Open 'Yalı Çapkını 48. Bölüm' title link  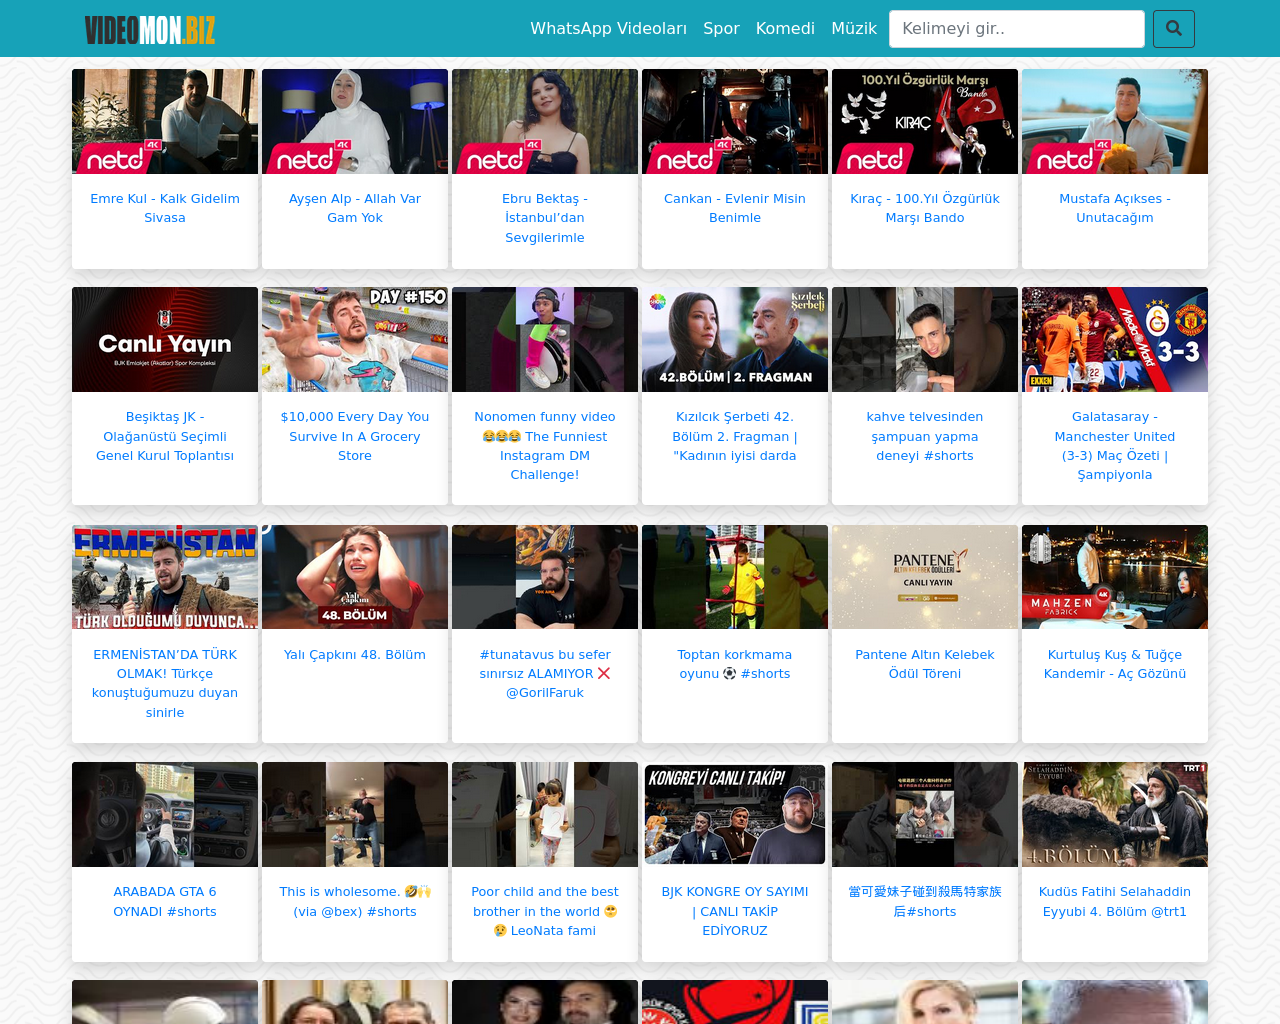(355, 655)
